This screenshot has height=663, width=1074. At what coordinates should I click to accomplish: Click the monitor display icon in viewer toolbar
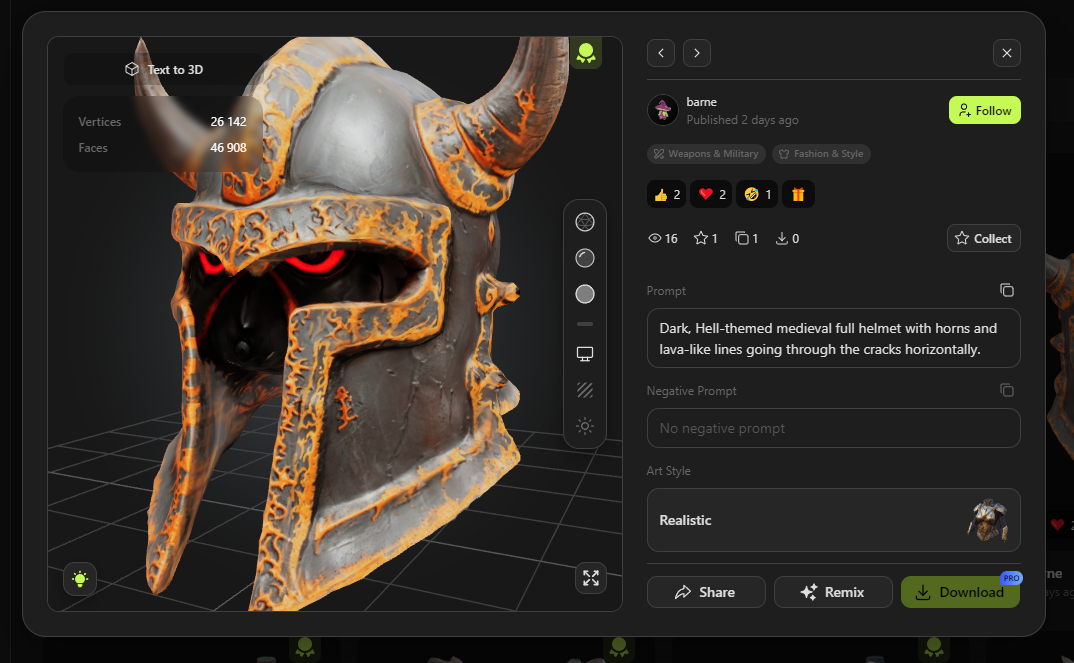click(585, 355)
